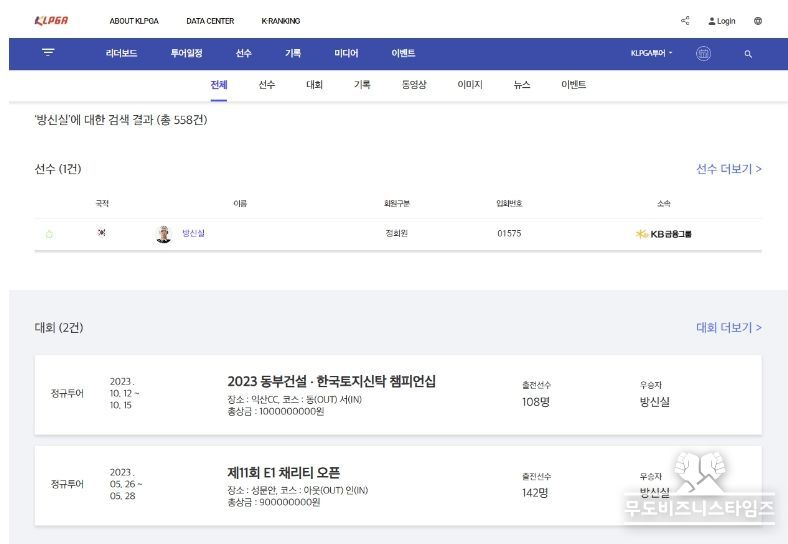Screen dimensions: 788x544
Task: Click the member number 01575
Action: point(509,233)
